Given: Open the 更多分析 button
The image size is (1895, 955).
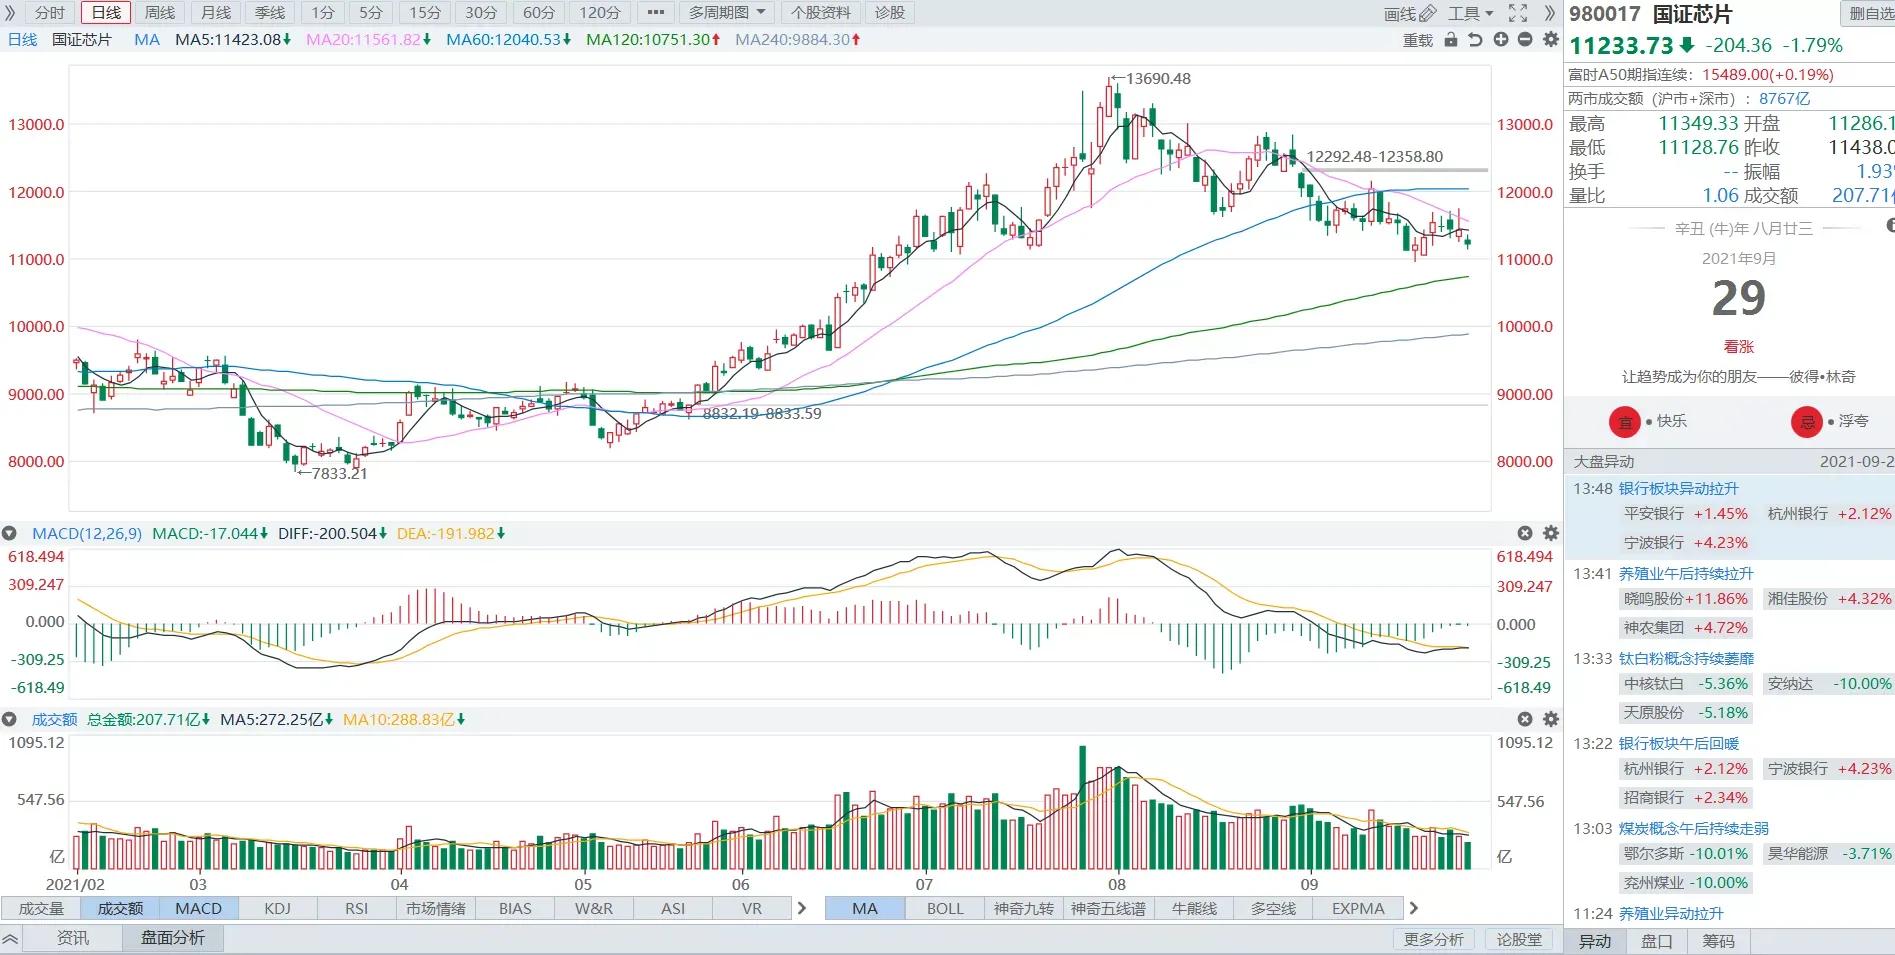Looking at the screenshot, I should point(1434,939).
